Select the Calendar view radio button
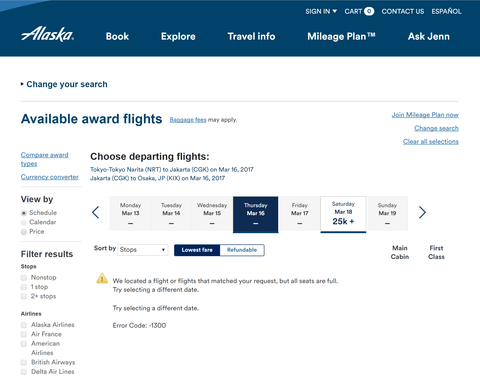 click(24, 222)
